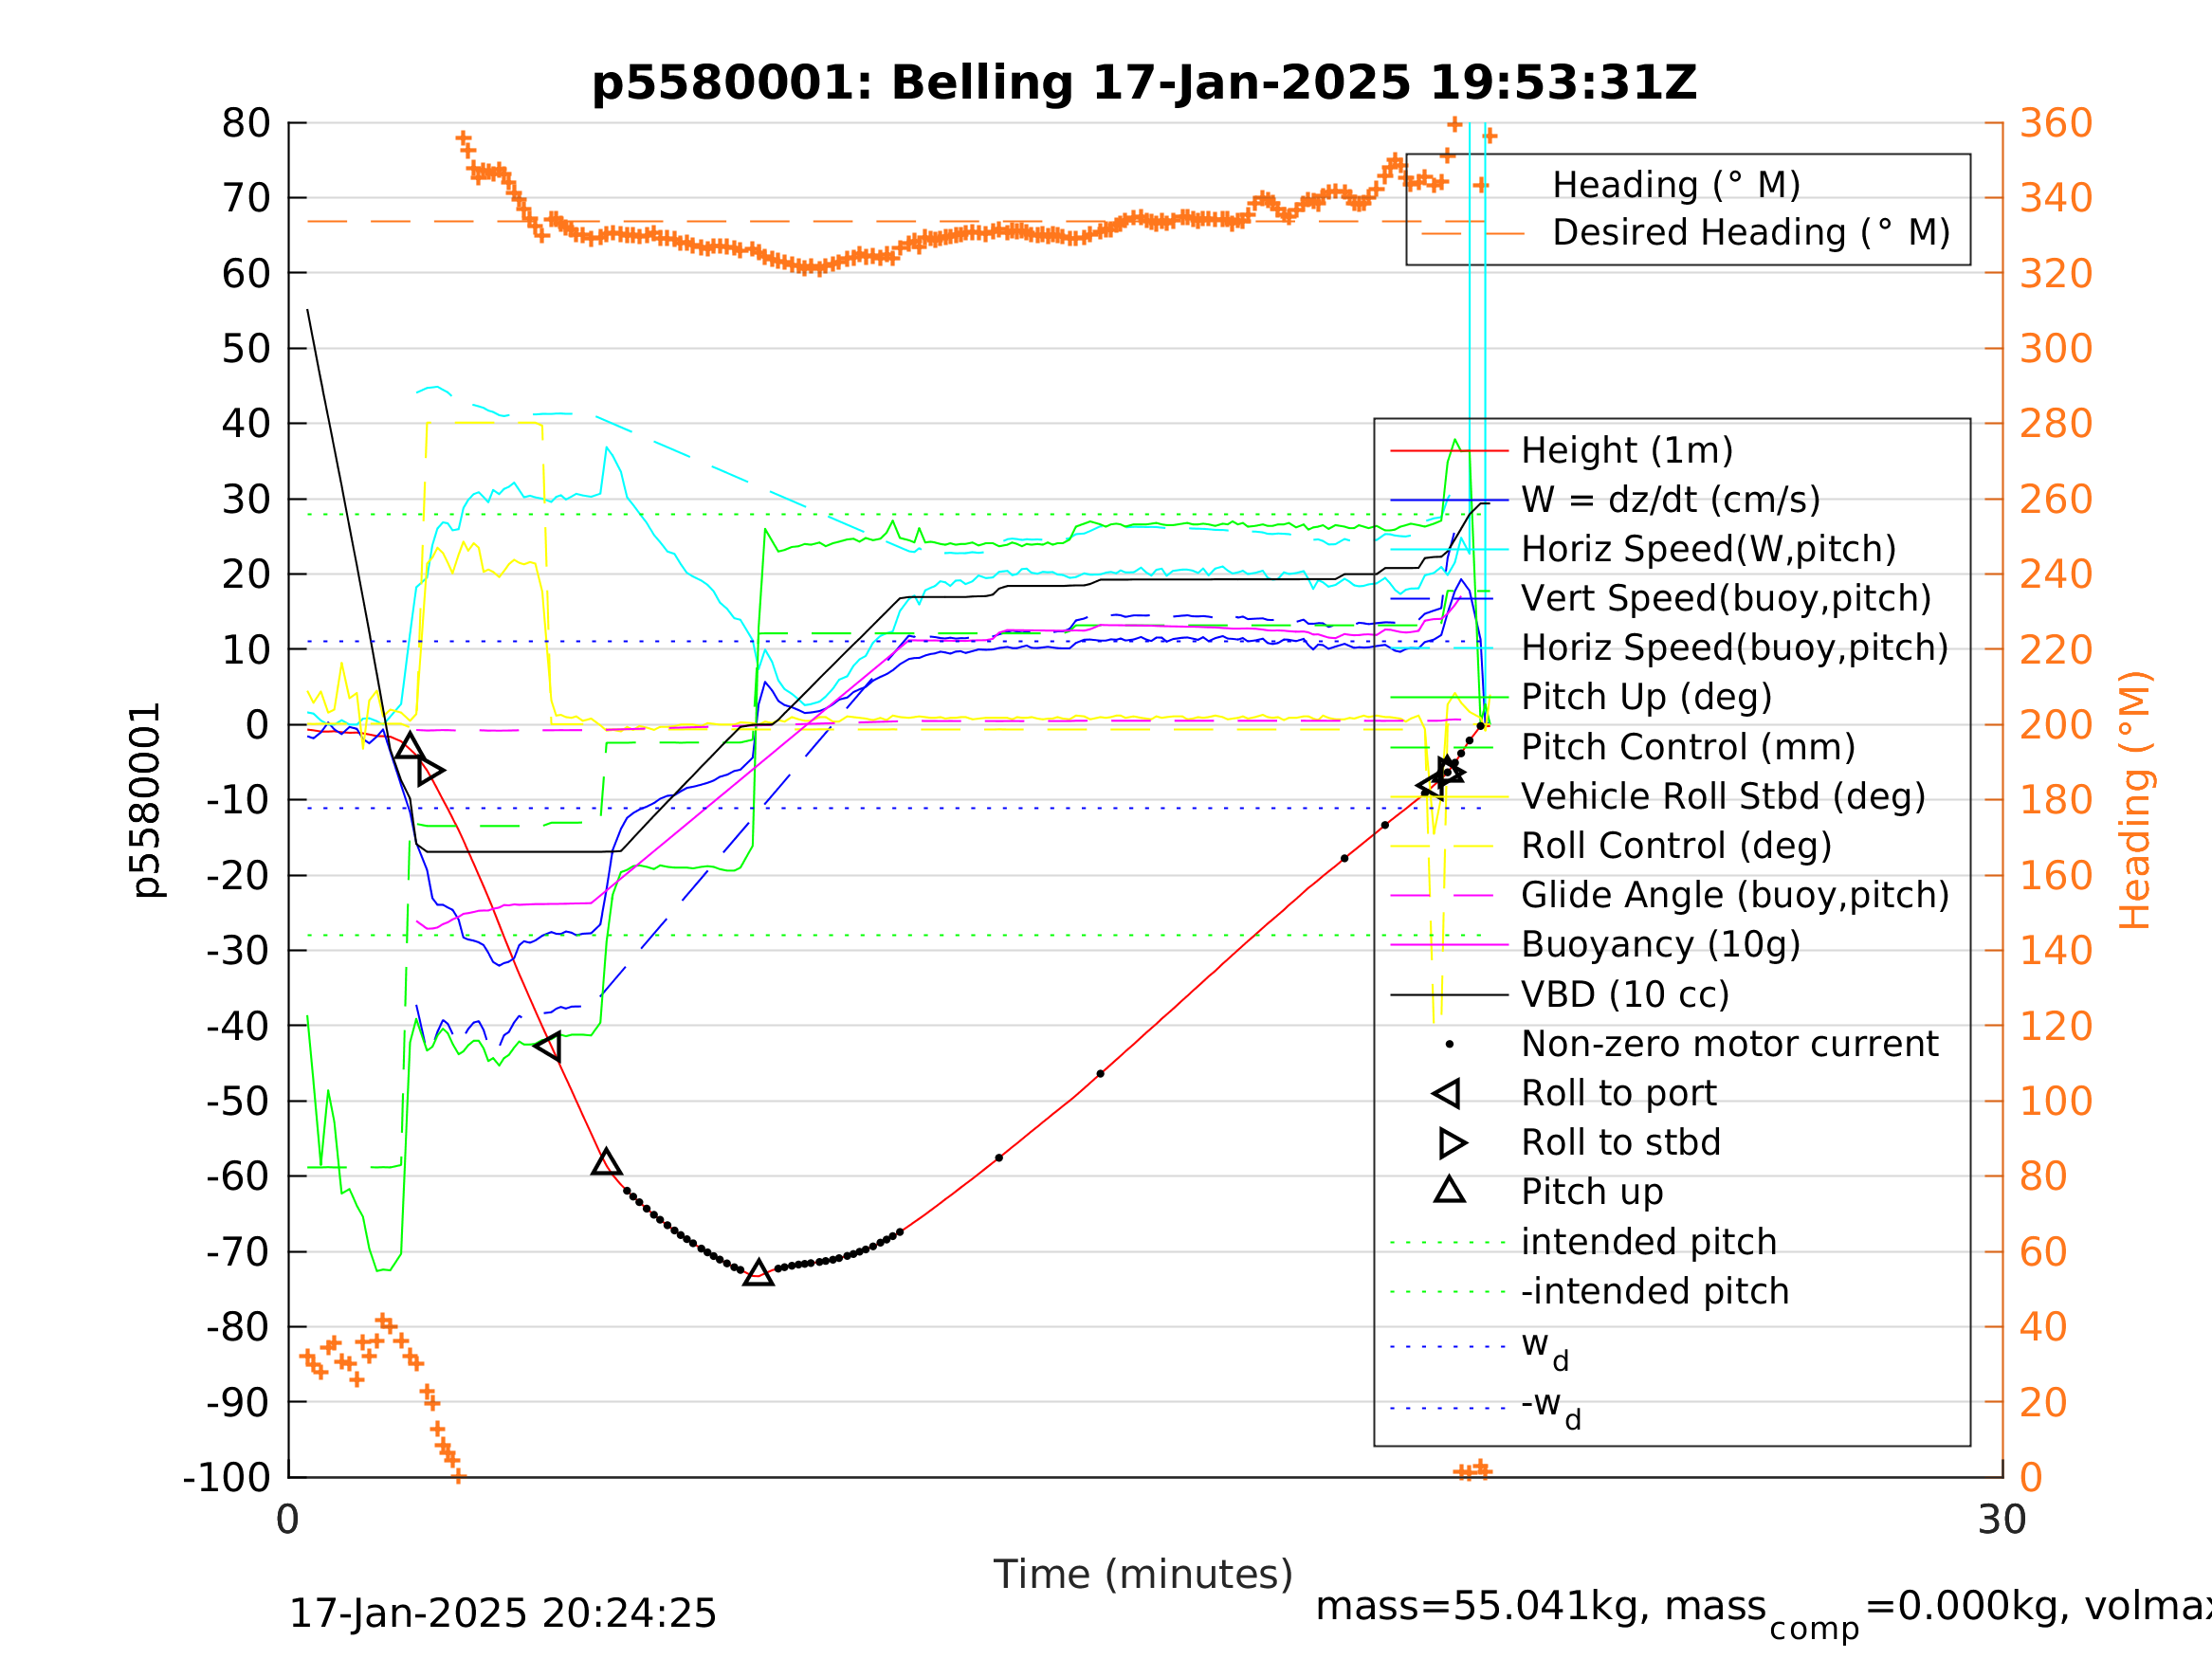Click the '-100' left axis tick label
The width and height of the screenshot is (2212, 1659).
tap(227, 1478)
